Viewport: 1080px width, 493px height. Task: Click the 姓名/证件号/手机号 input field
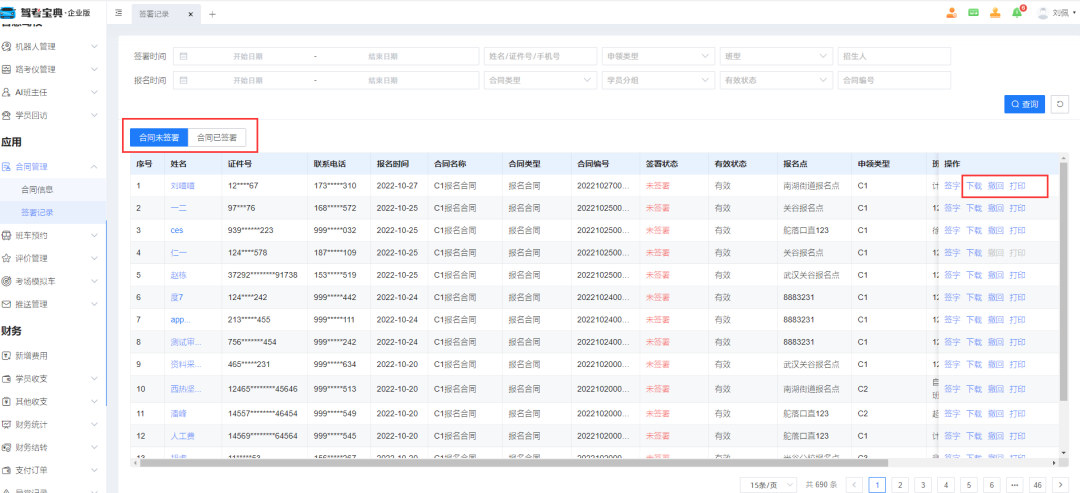(540, 56)
